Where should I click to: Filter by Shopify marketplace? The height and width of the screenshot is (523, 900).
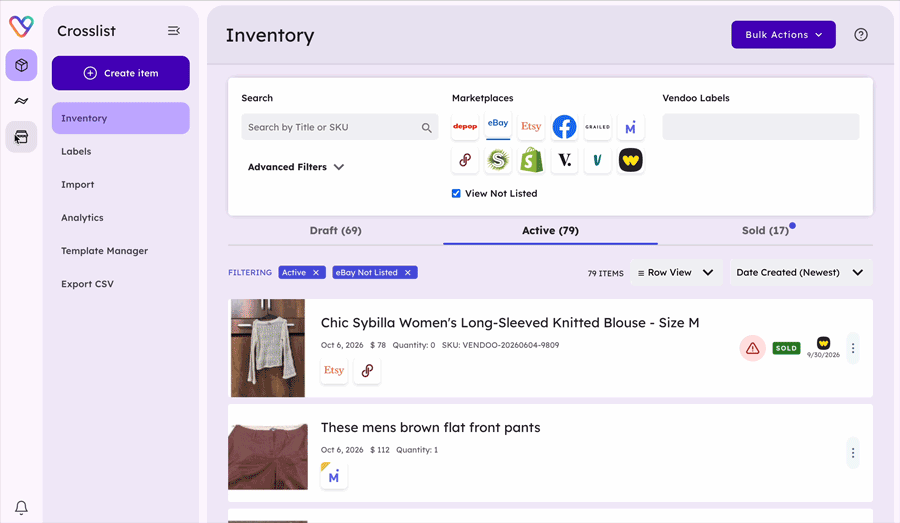(x=531, y=160)
